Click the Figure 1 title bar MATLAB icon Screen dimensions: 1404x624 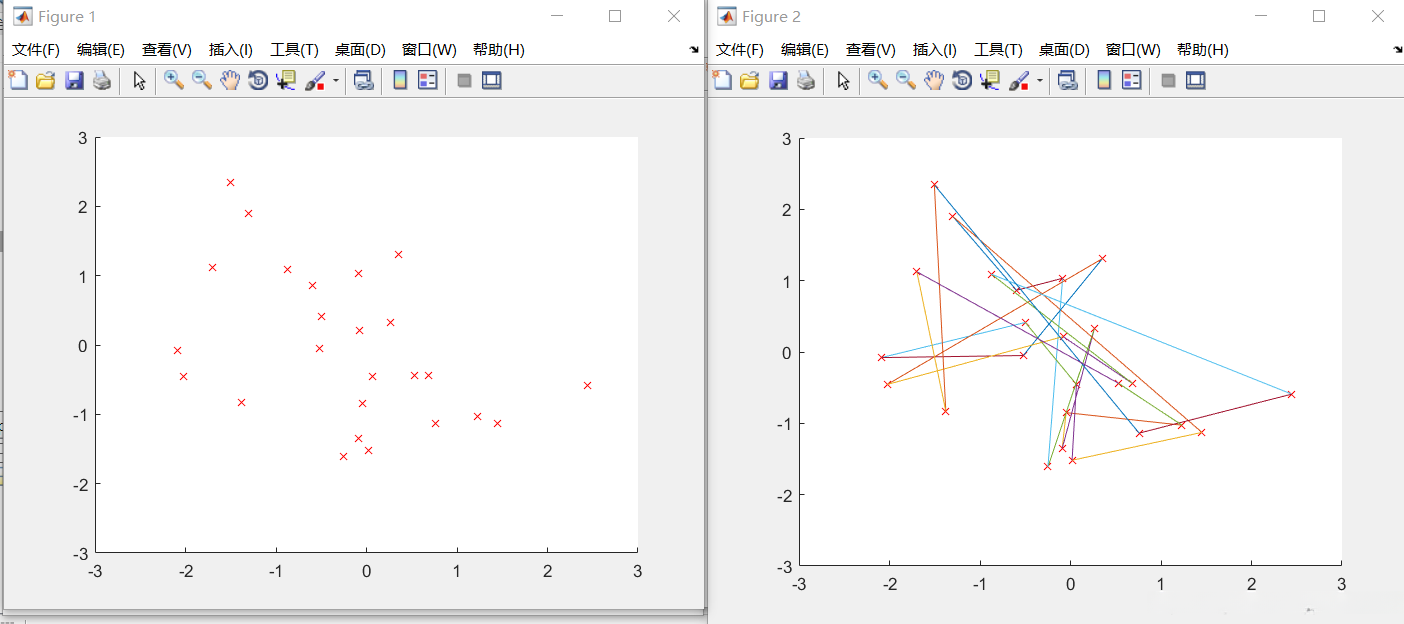(x=22, y=17)
